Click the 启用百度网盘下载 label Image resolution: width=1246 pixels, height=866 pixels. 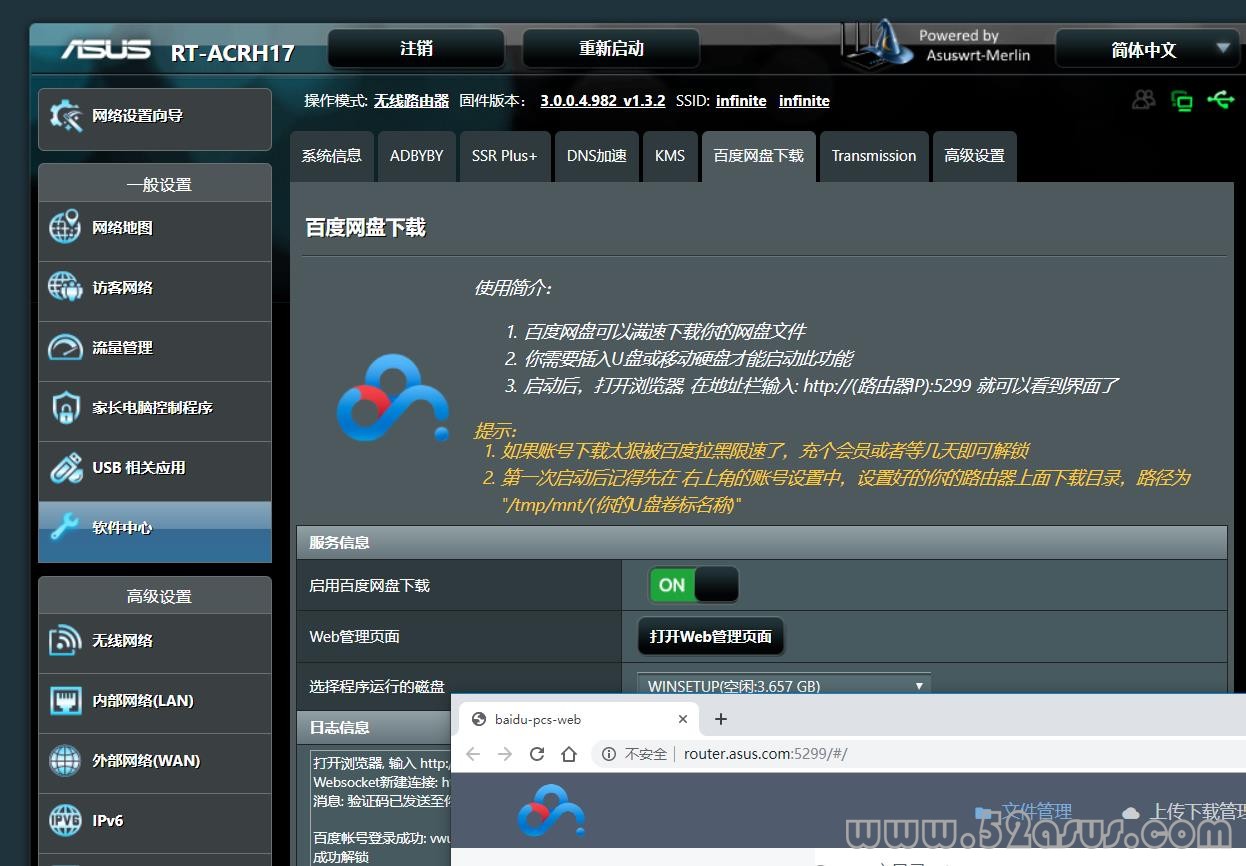click(x=370, y=586)
